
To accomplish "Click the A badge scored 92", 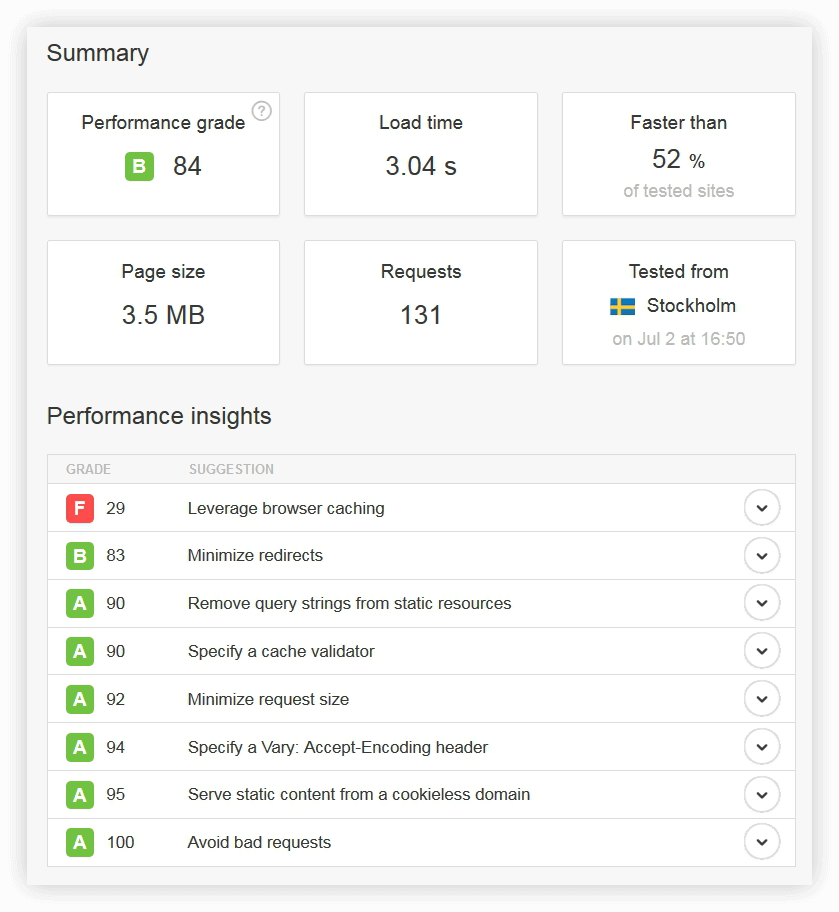I will coord(80,699).
